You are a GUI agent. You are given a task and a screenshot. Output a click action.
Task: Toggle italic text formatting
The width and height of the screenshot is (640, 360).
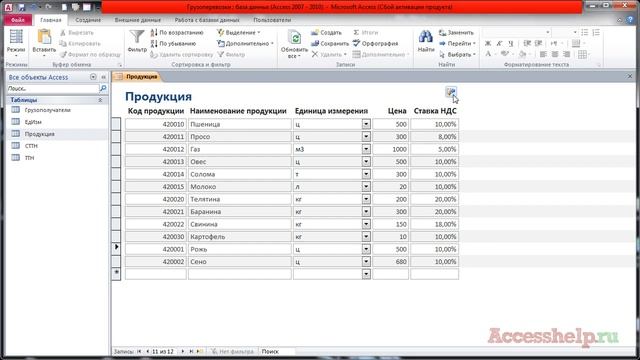tap(499, 43)
